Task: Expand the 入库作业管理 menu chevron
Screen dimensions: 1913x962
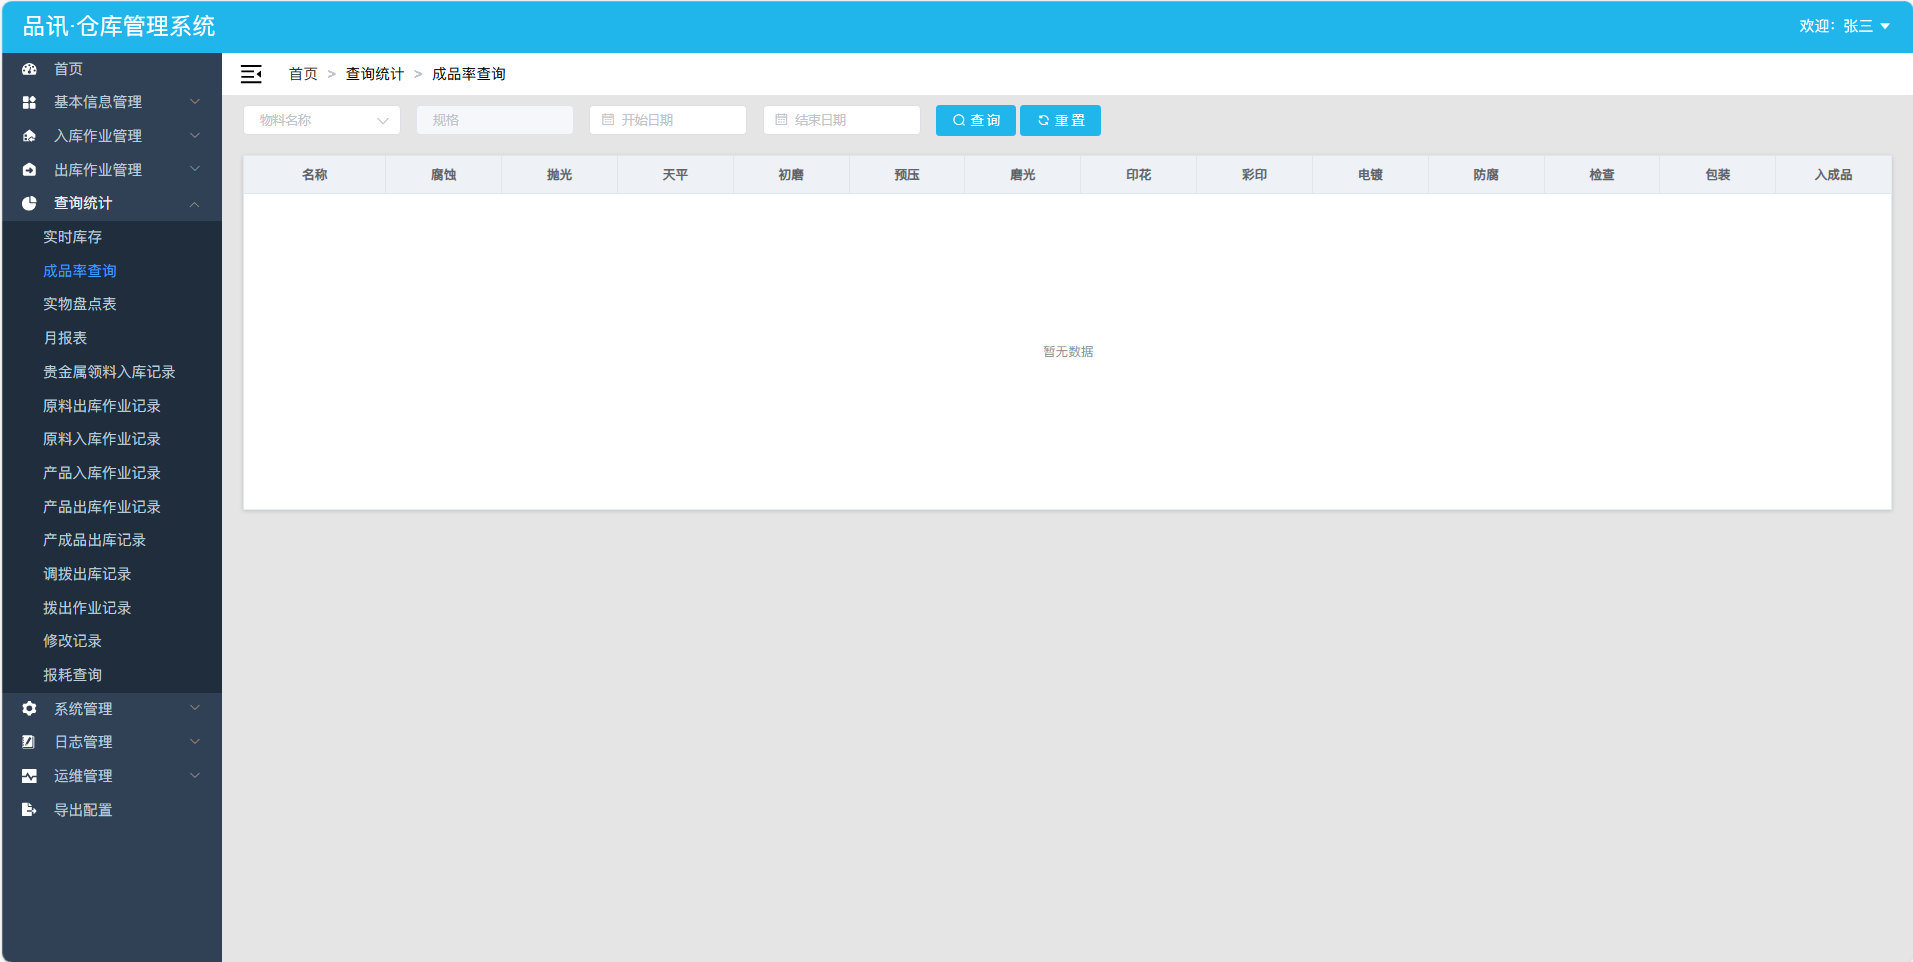Action: coord(195,136)
